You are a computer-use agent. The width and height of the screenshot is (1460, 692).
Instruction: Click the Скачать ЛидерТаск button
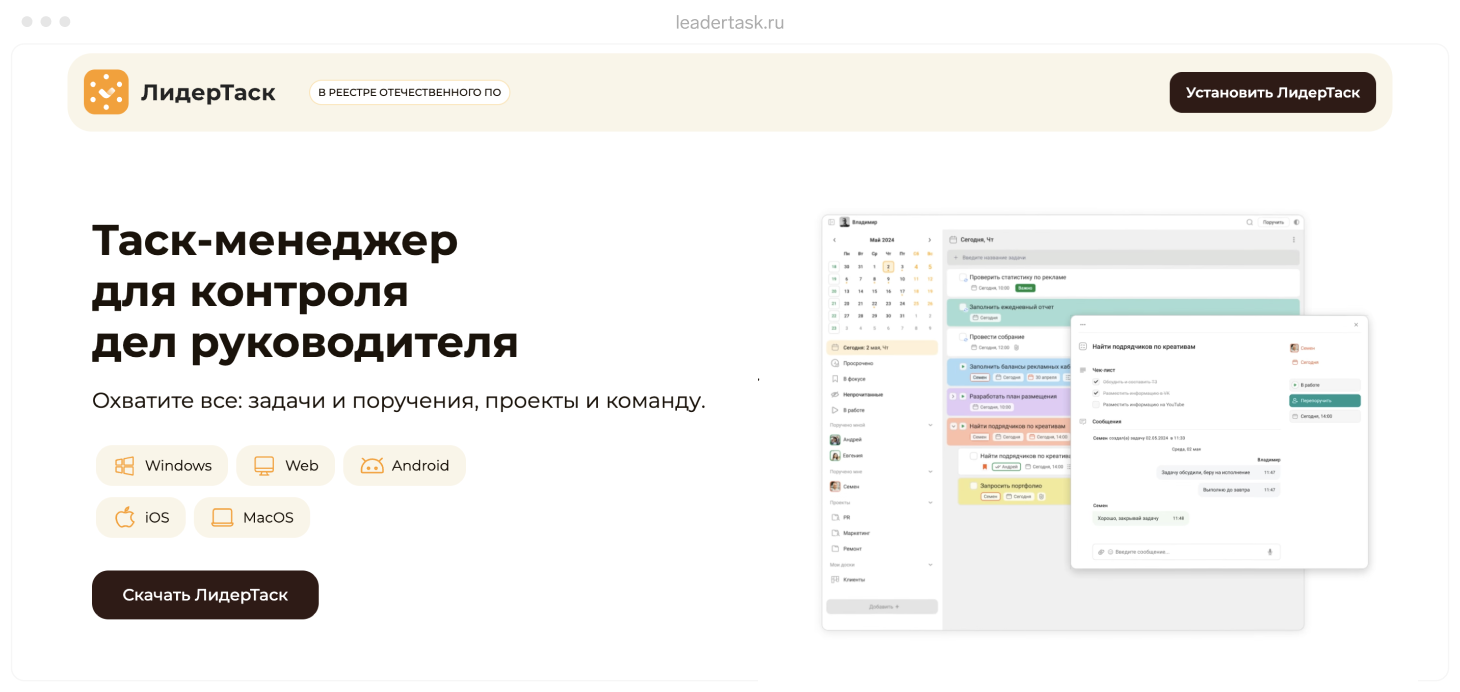[x=205, y=595]
